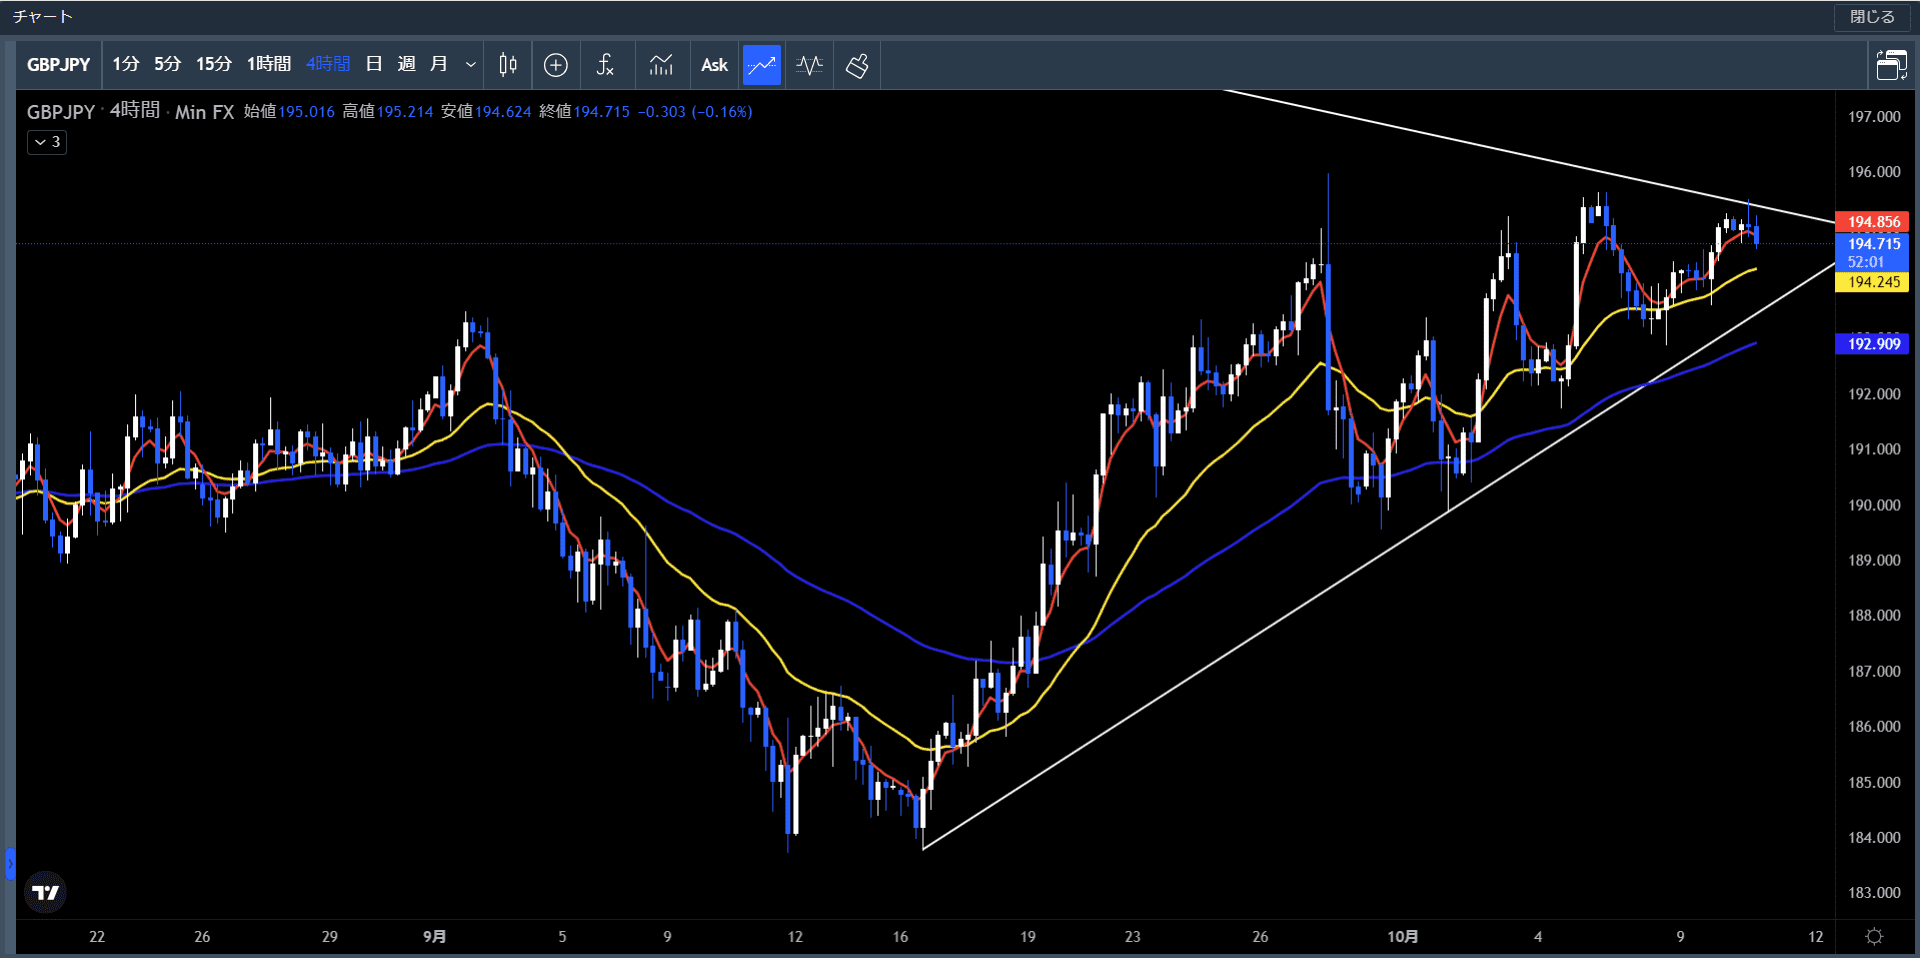The image size is (1920, 958).
Task: Select the 1時間 timeframe
Action: tap(269, 64)
